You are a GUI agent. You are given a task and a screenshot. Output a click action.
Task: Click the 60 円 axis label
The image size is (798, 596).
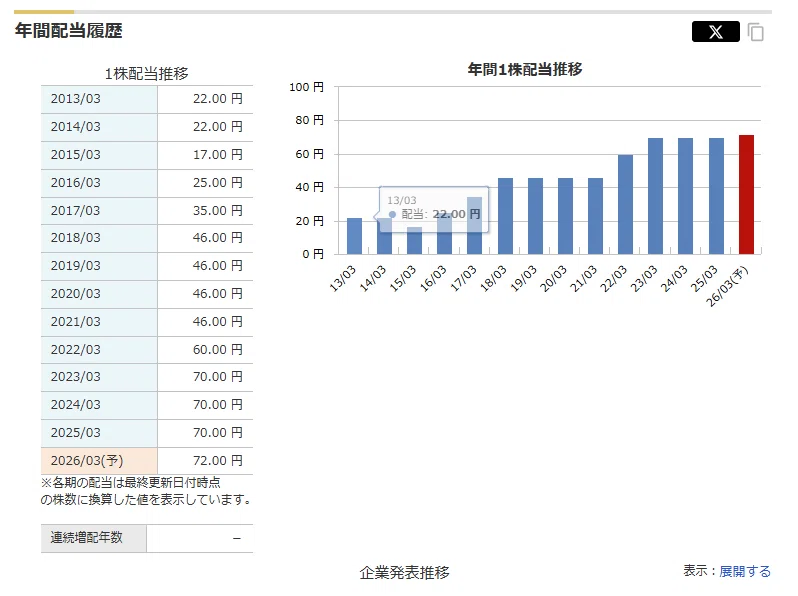309,154
